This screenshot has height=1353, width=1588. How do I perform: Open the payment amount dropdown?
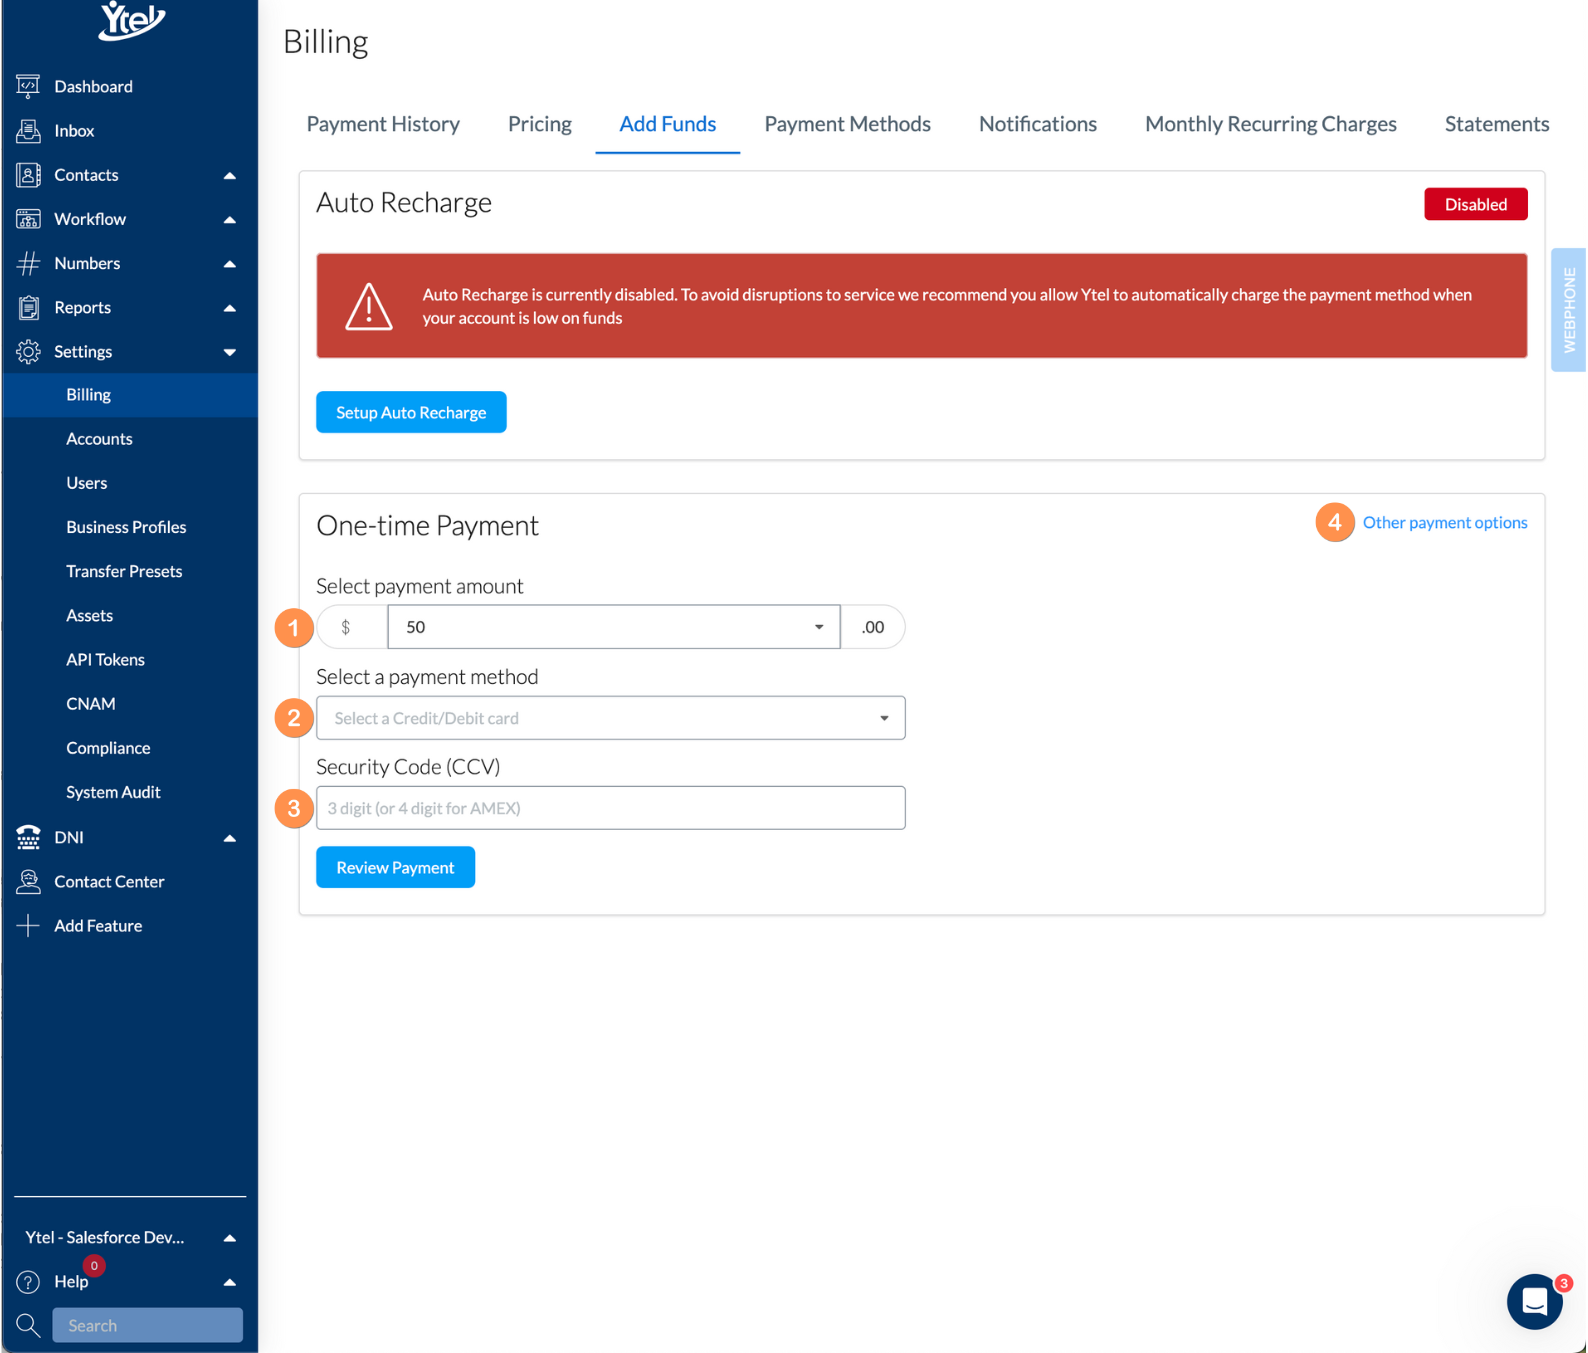[614, 627]
